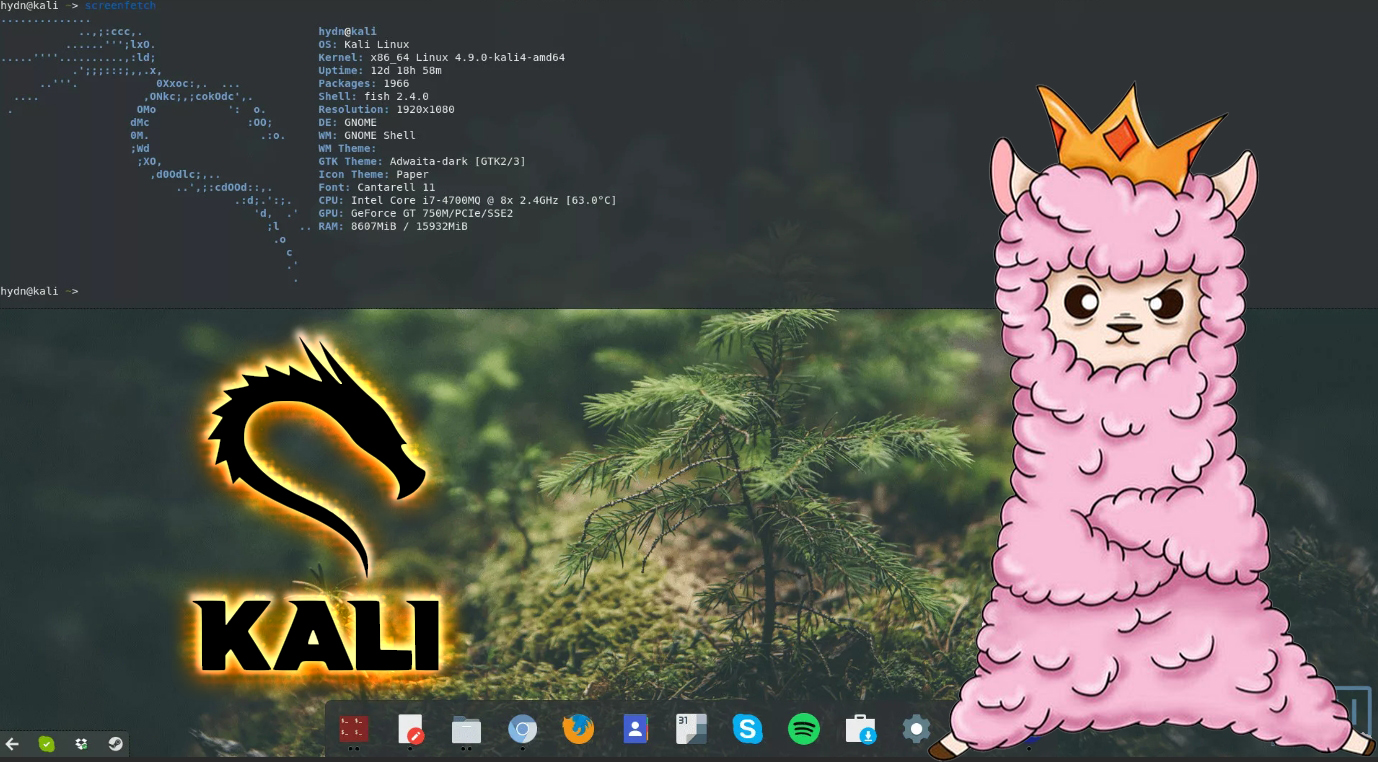Open the Files folder icon in the dock
The image size is (1378, 762).
tap(466, 729)
